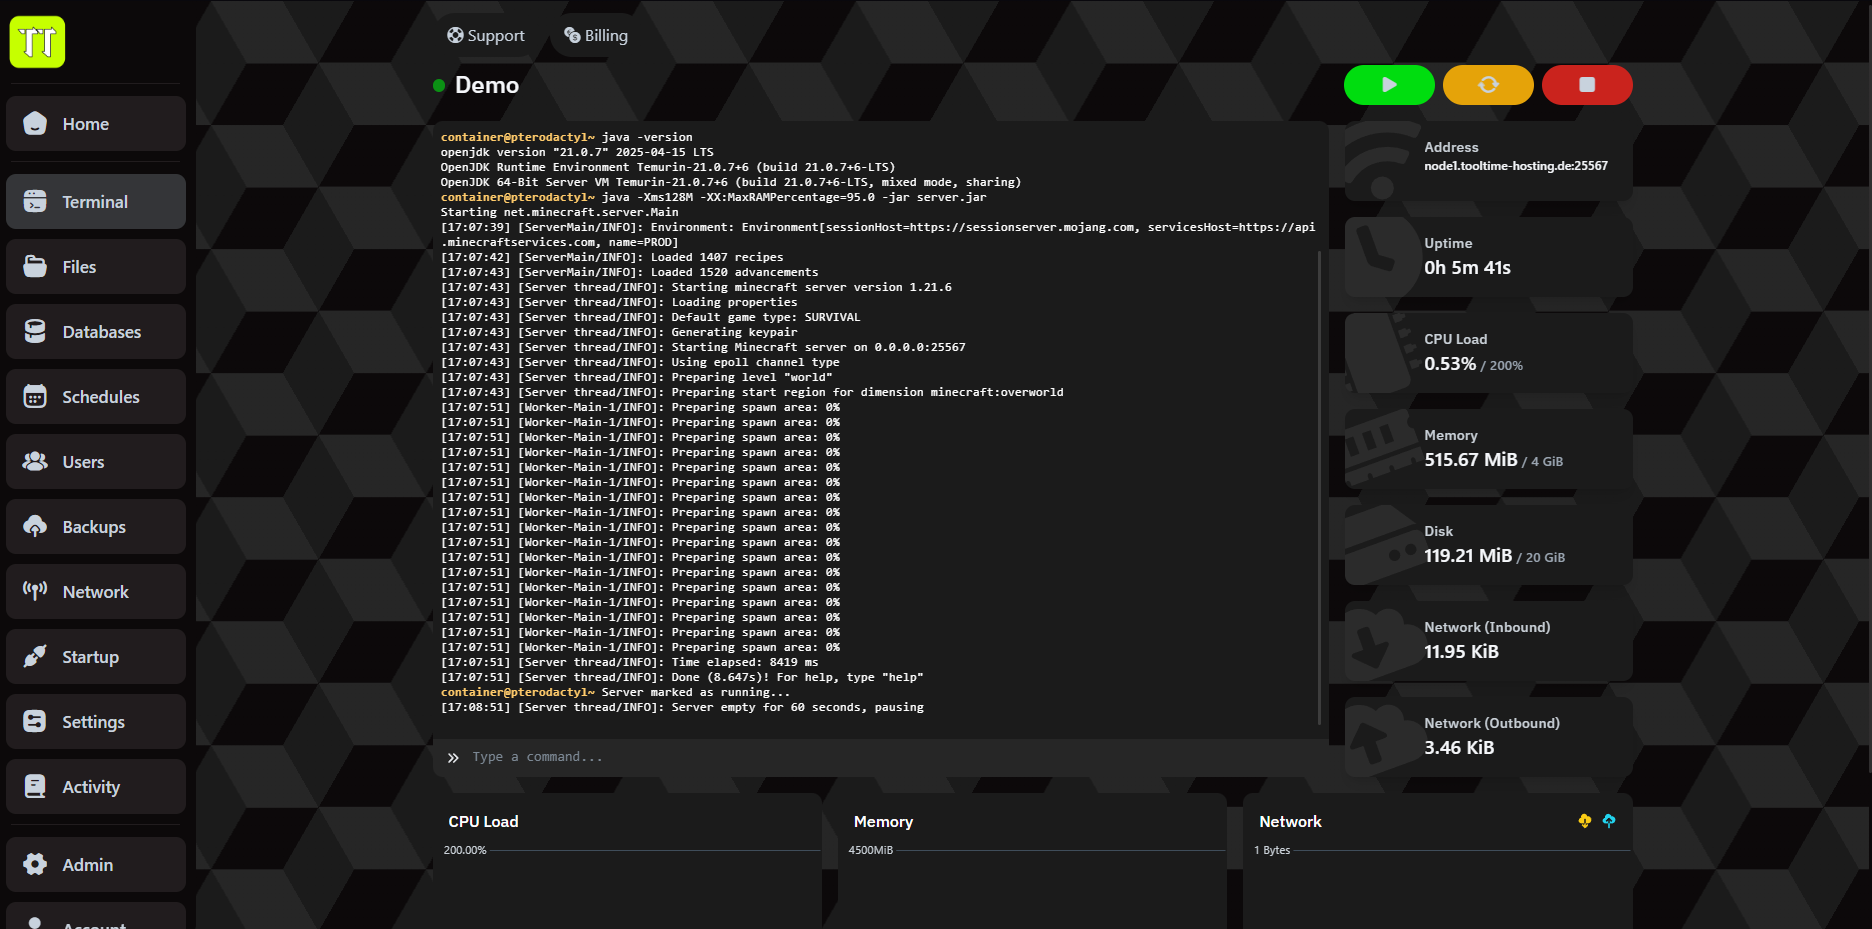1872x929 pixels.
Task: Open the Network settings page
Action: tap(96, 592)
